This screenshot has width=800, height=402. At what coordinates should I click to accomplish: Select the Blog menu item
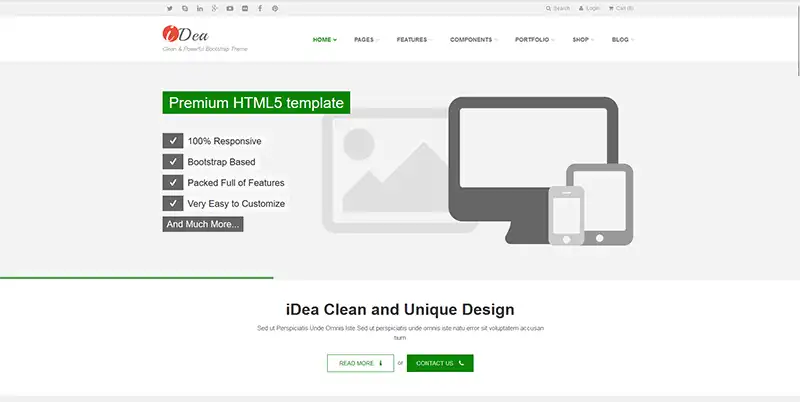(x=622, y=40)
